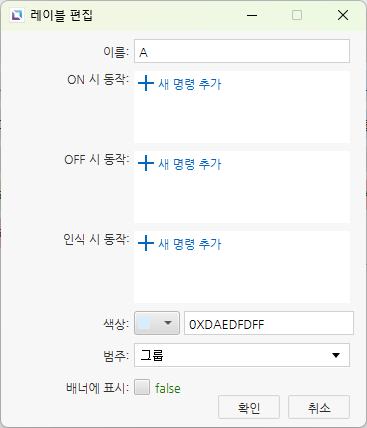Click the empty area of ON 시 동작 list
Viewport: 367px width, 428px height.
pos(242,118)
